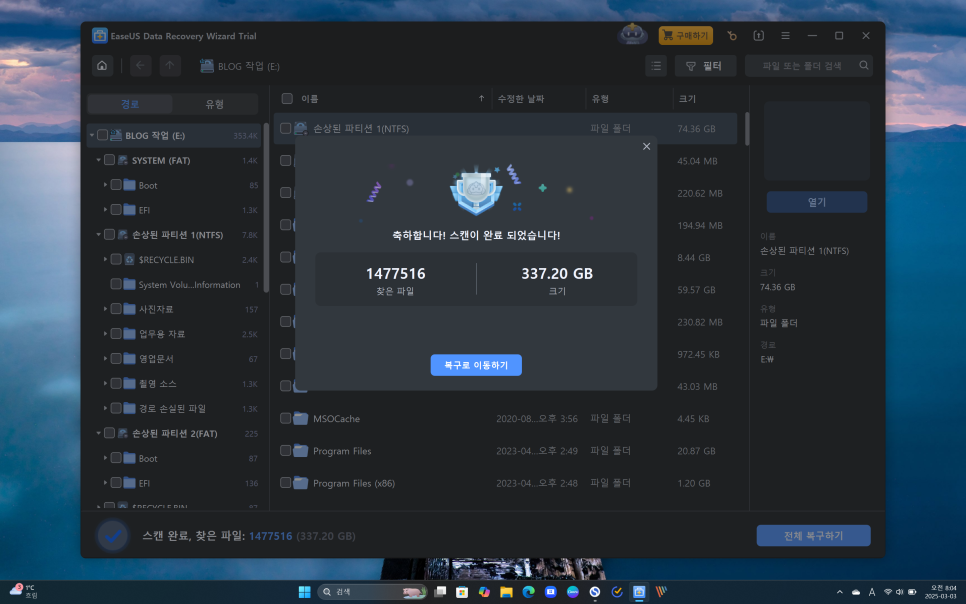Image resolution: width=966 pixels, height=604 pixels.
Task: Sort by 유형 column header in file list
Action: 600,99
